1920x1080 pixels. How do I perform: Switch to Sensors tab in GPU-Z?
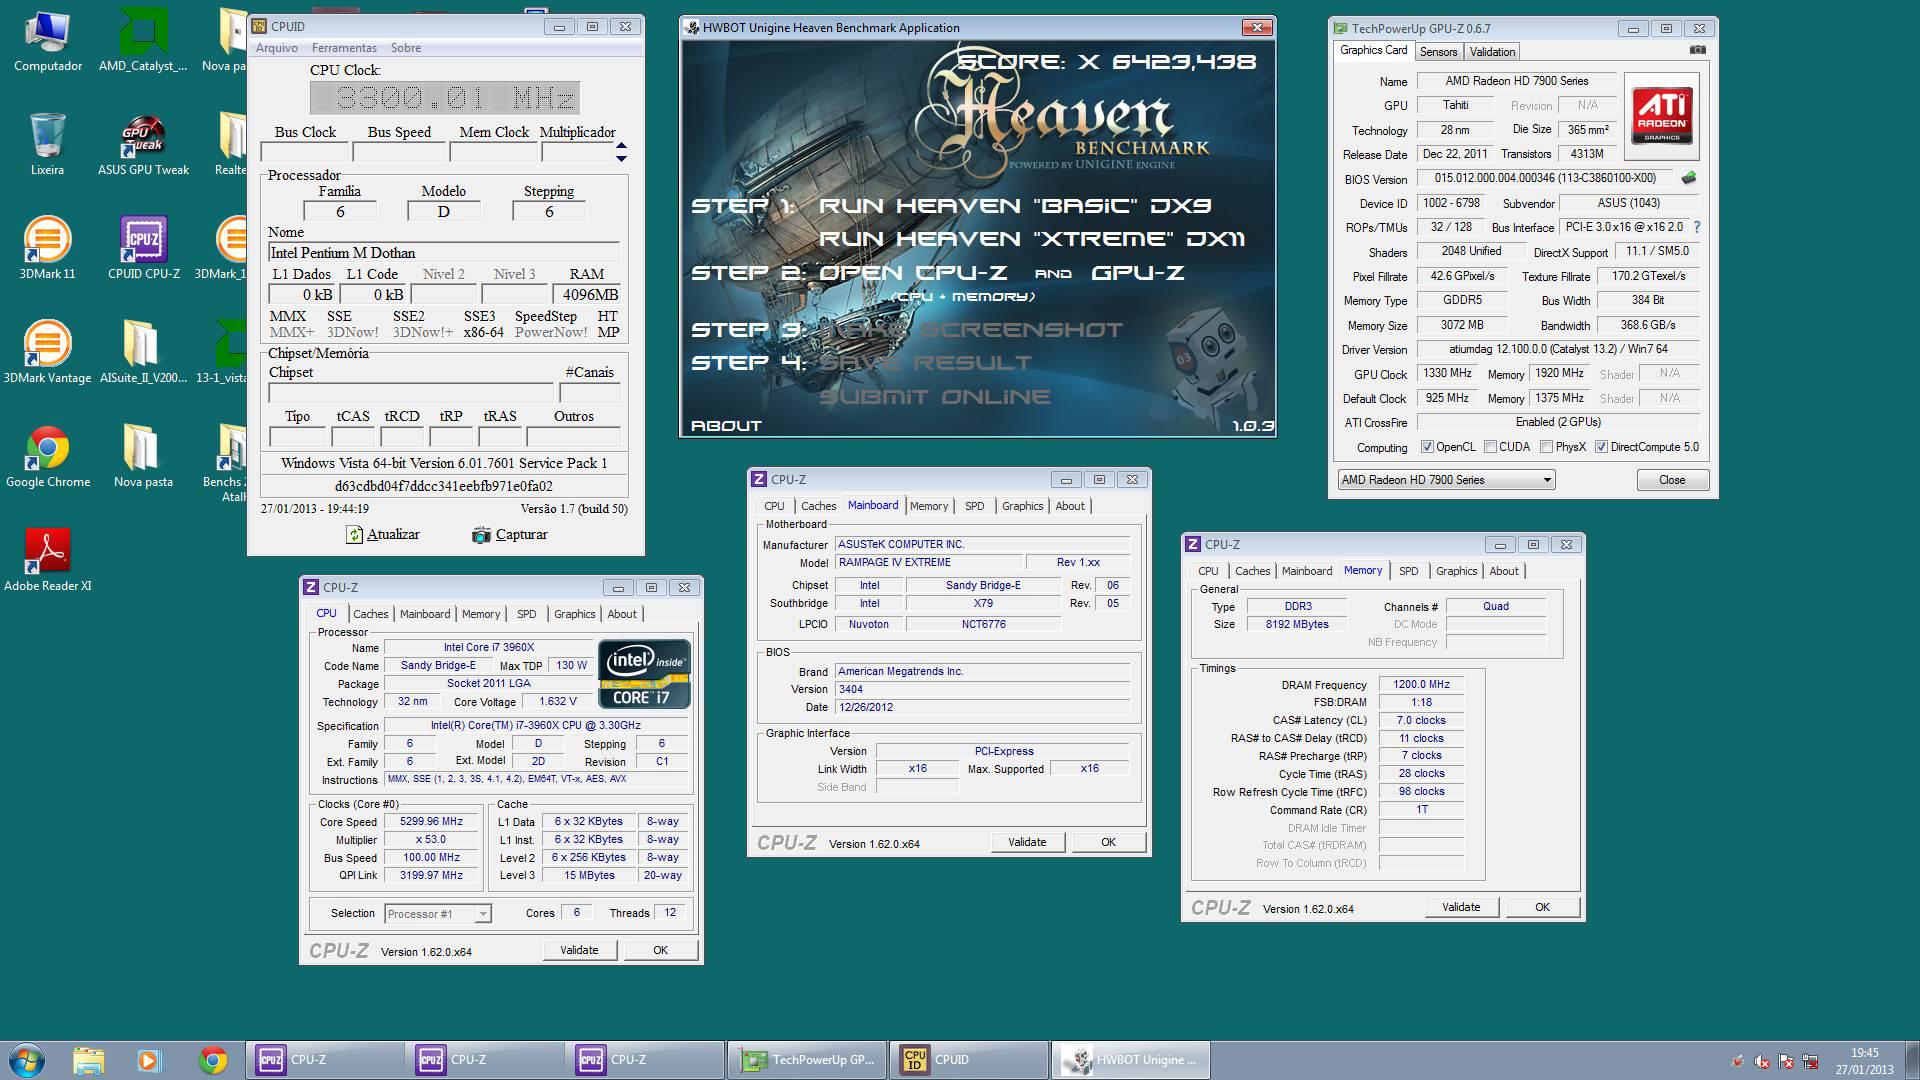pyautogui.click(x=1438, y=52)
